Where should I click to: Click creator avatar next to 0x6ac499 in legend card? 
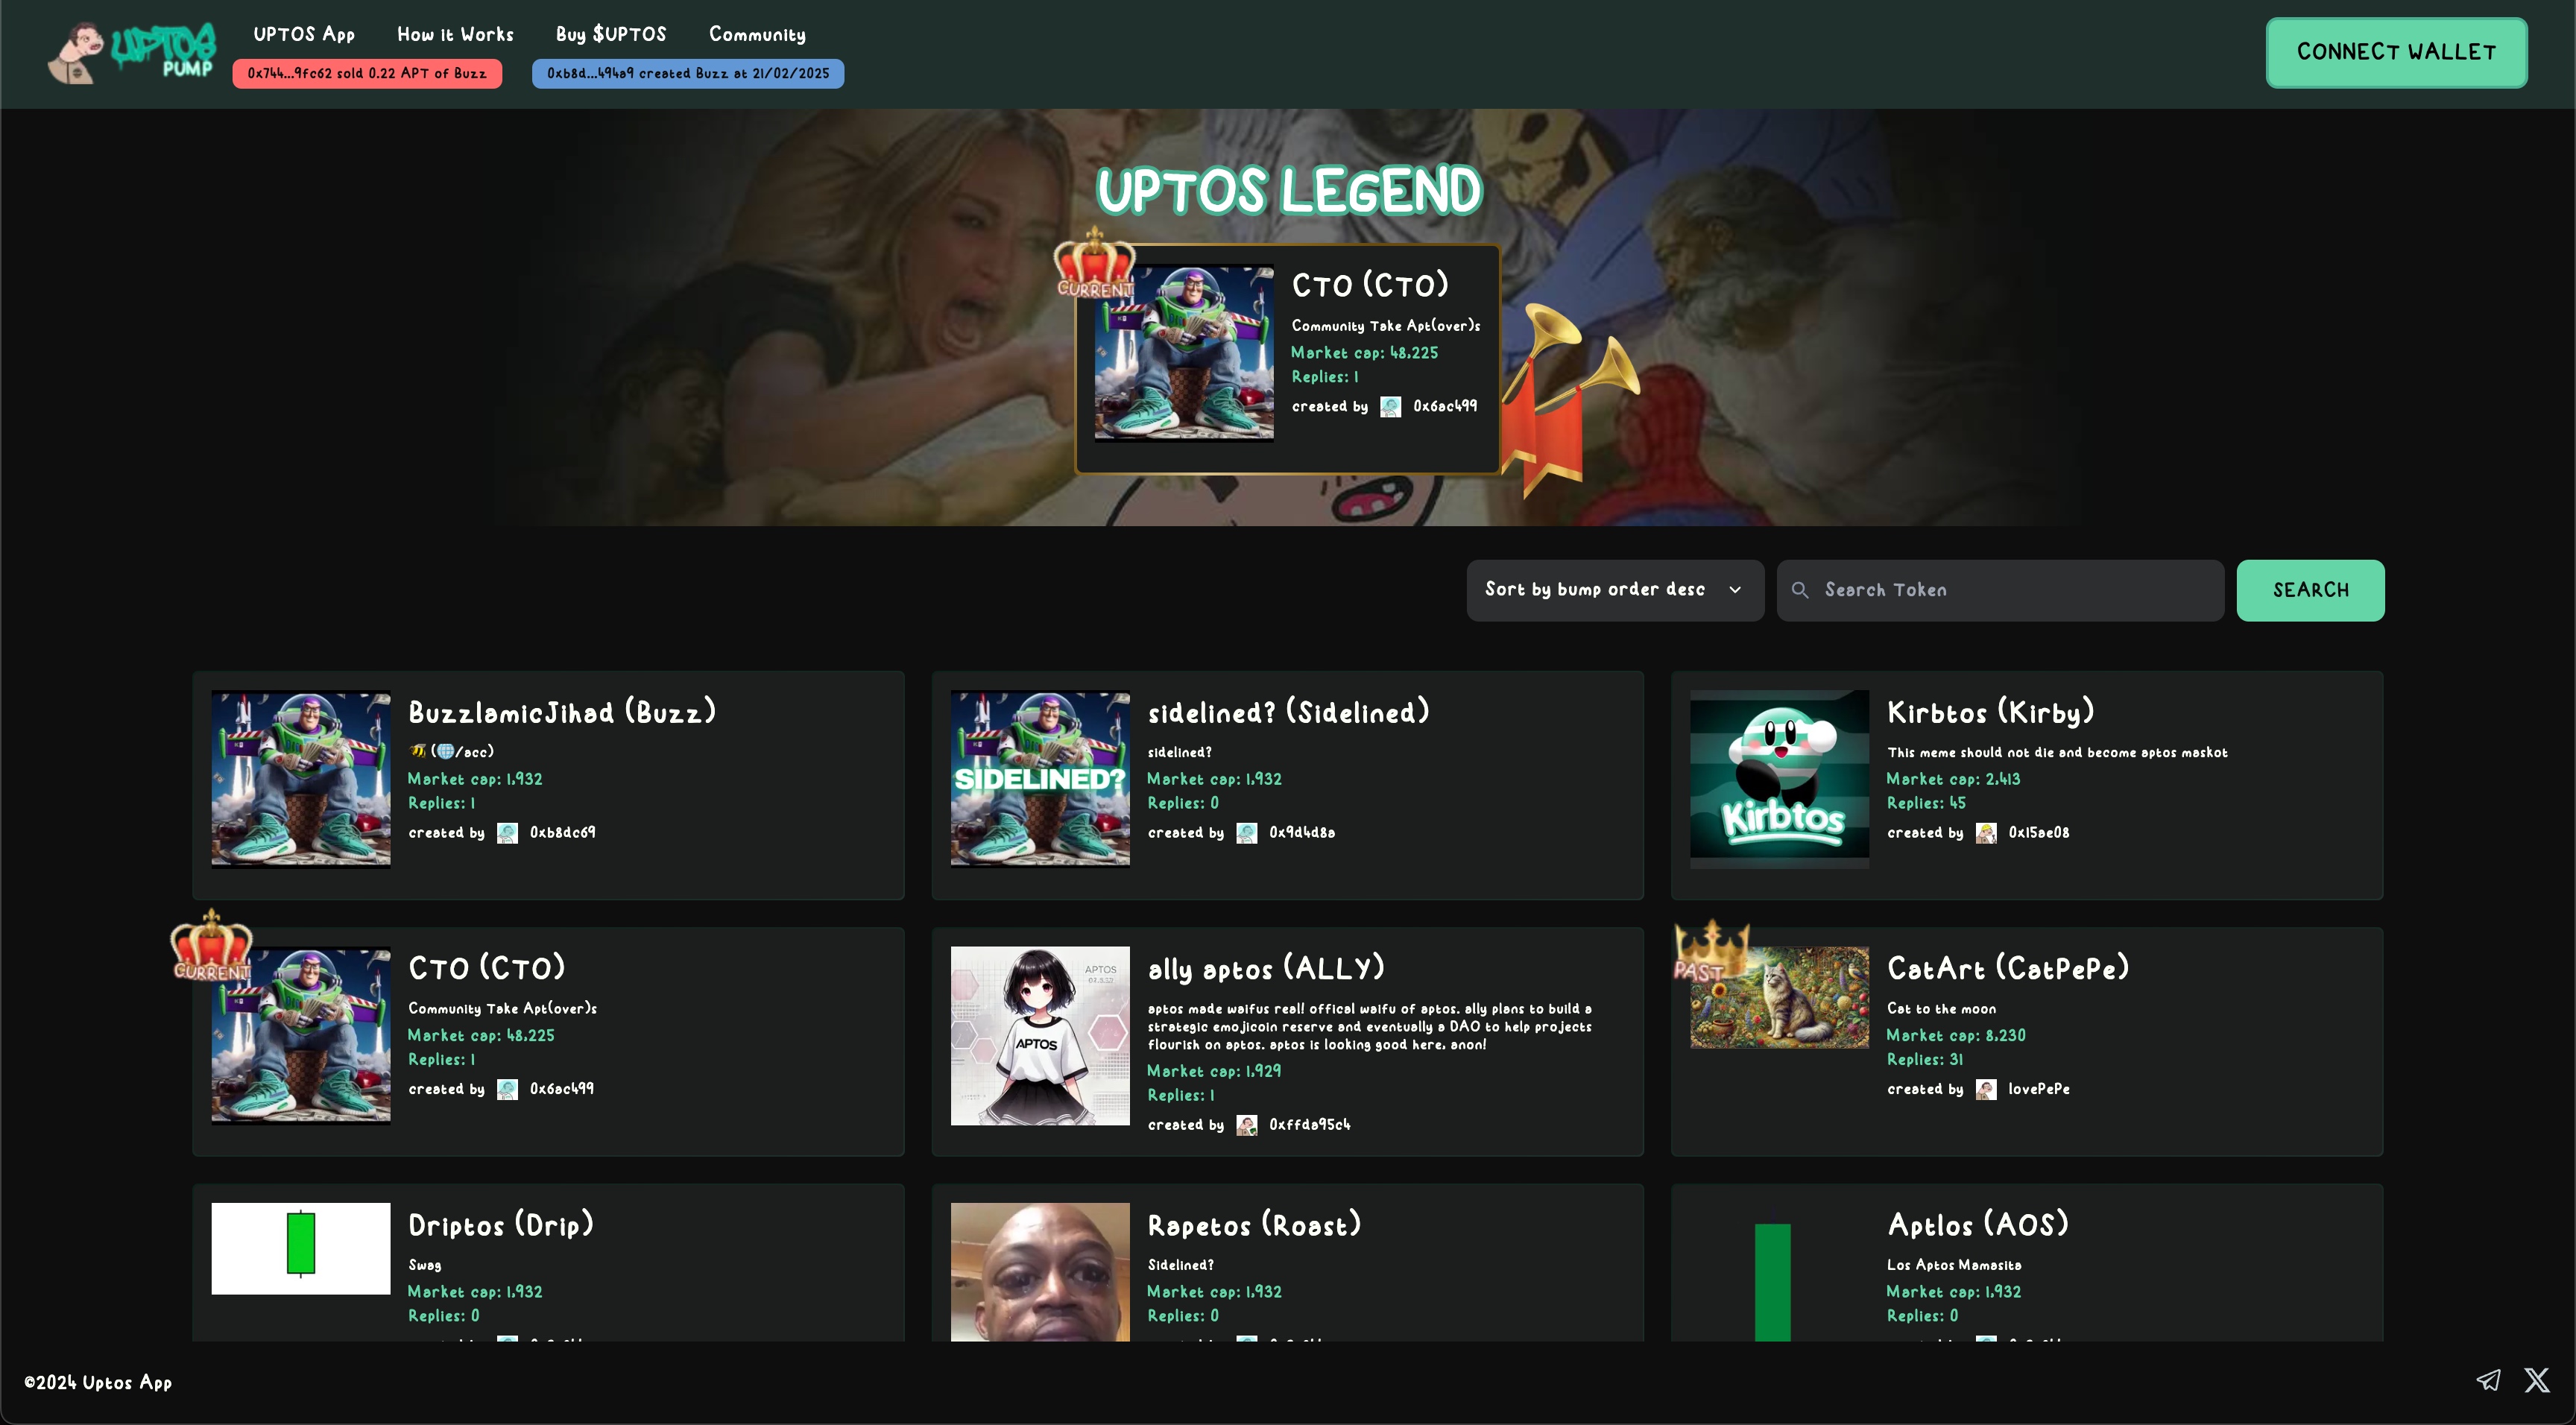(x=1390, y=407)
